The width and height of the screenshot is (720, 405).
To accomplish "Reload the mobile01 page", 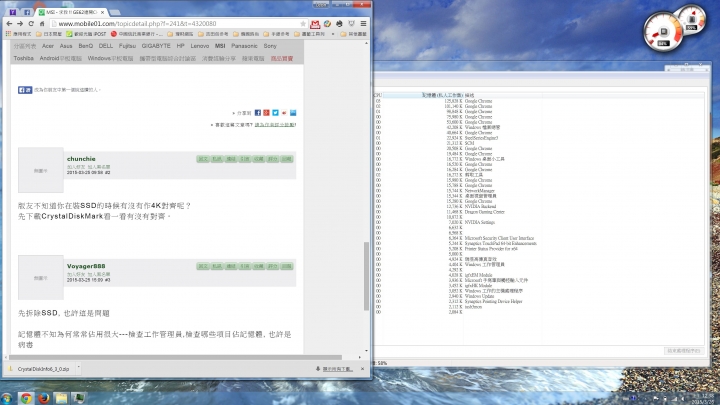I will coord(31,23).
